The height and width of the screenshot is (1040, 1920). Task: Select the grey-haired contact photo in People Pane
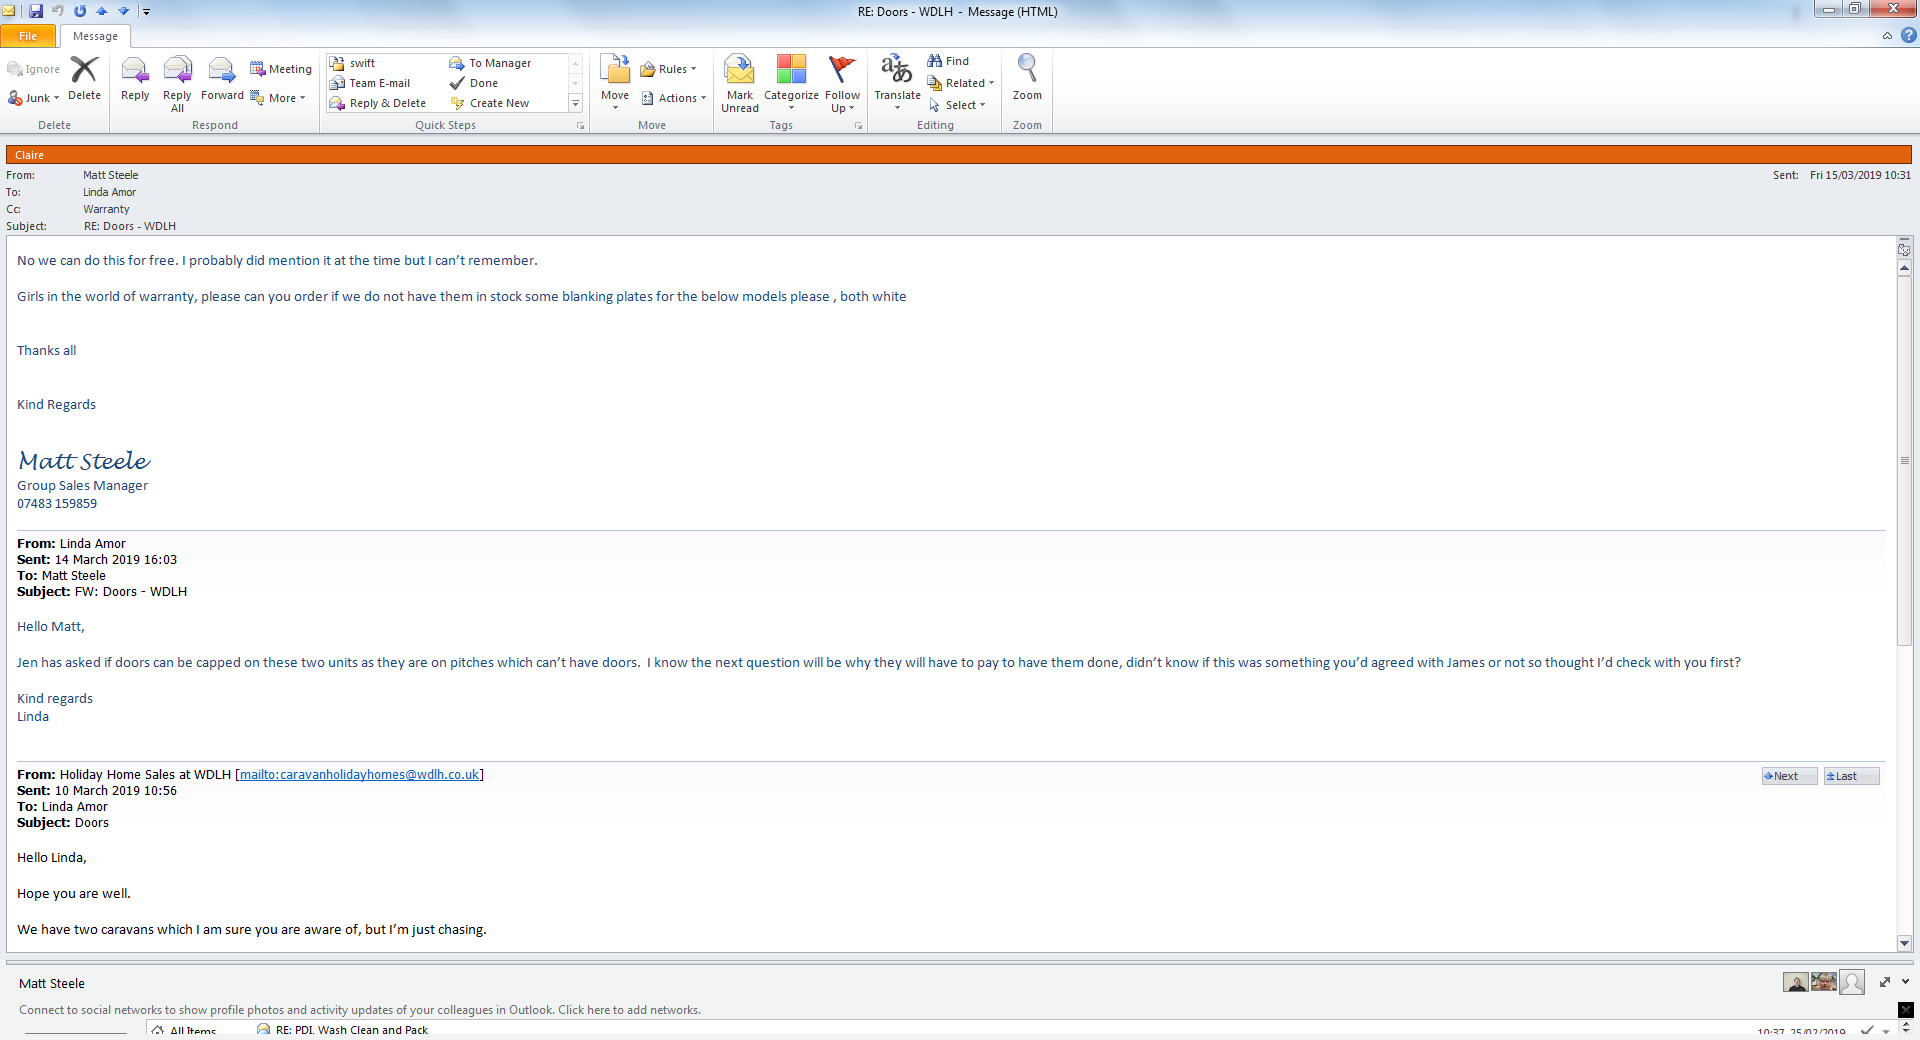(1824, 982)
